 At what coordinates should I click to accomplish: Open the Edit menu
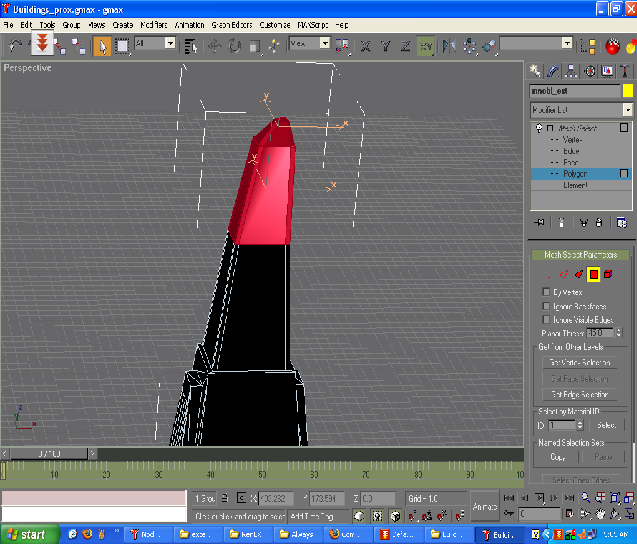26,23
